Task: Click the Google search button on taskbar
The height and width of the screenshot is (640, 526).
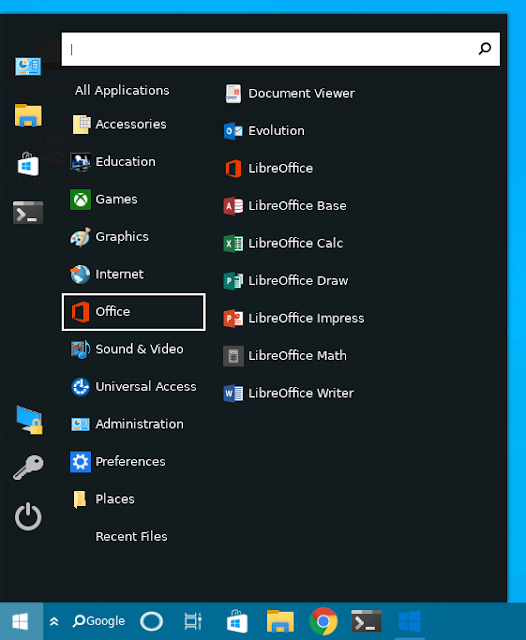Action: pyautogui.click(x=99, y=622)
